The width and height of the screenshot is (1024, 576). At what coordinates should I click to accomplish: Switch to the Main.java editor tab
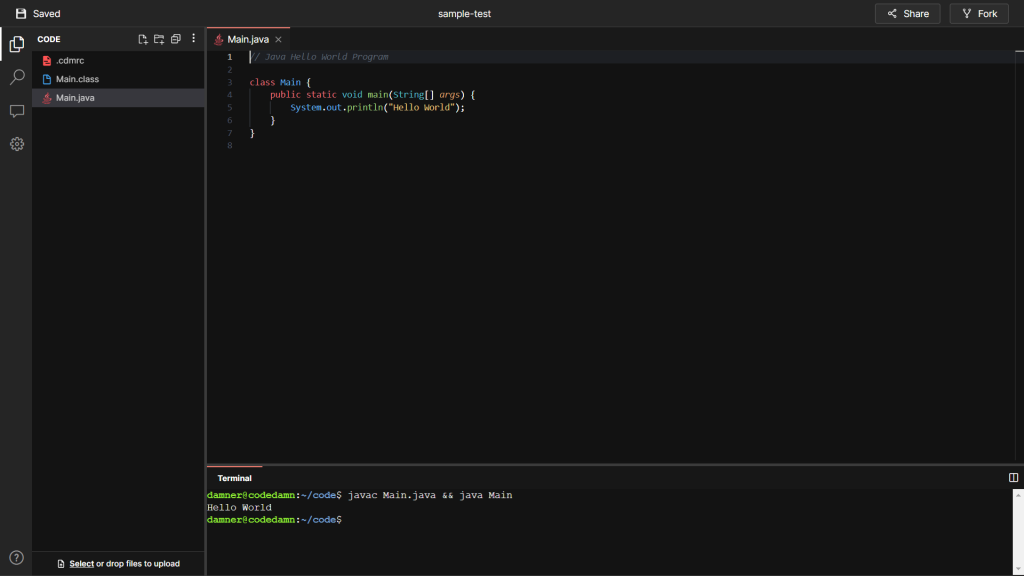pyautogui.click(x=248, y=39)
